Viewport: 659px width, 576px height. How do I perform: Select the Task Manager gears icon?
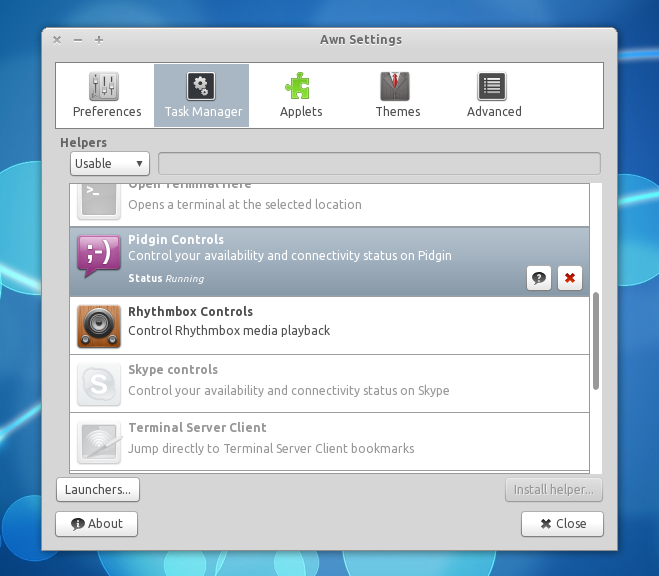click(x=201, y=86)
